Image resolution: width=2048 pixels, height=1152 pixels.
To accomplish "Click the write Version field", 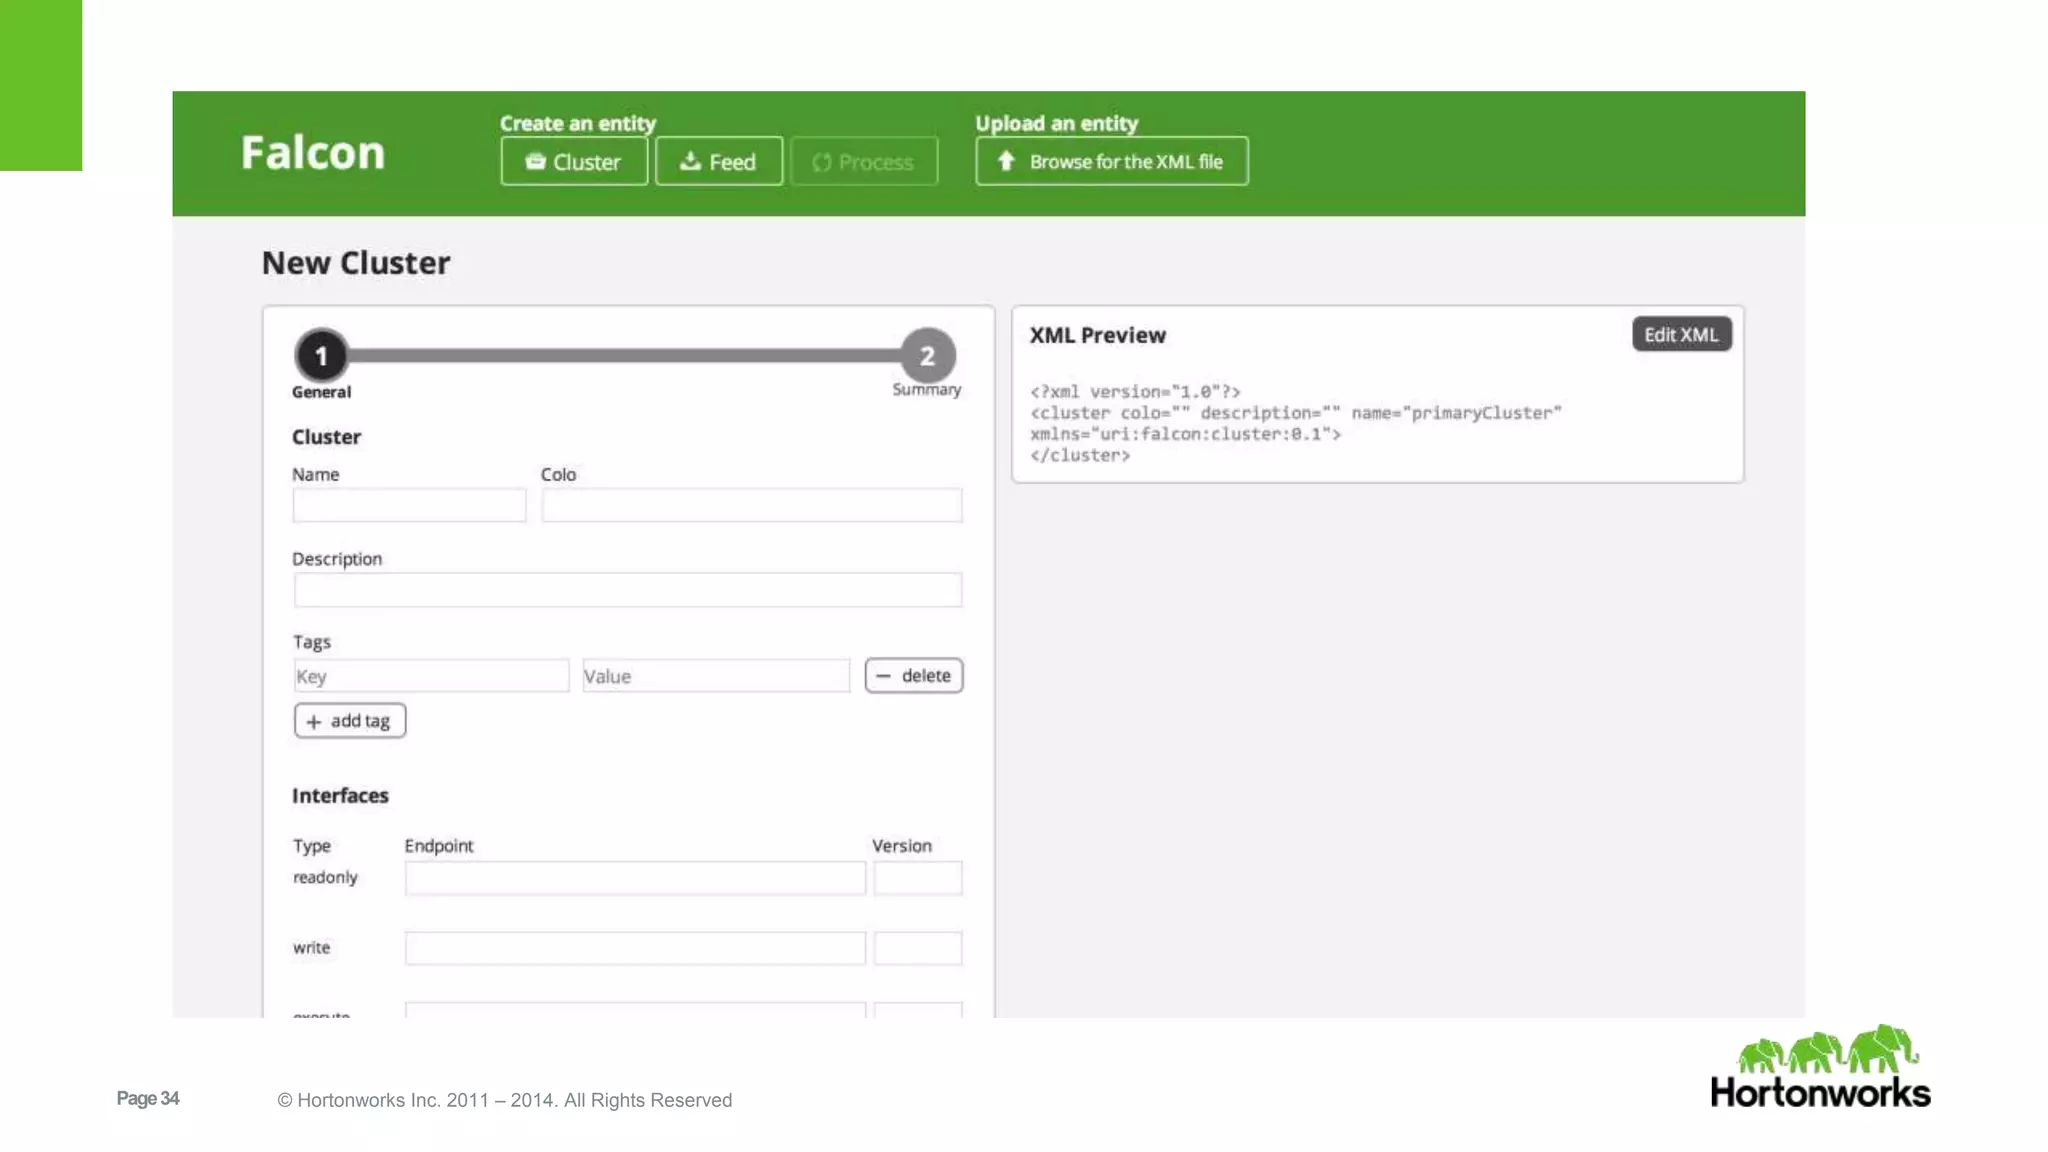I will point(918,948).
